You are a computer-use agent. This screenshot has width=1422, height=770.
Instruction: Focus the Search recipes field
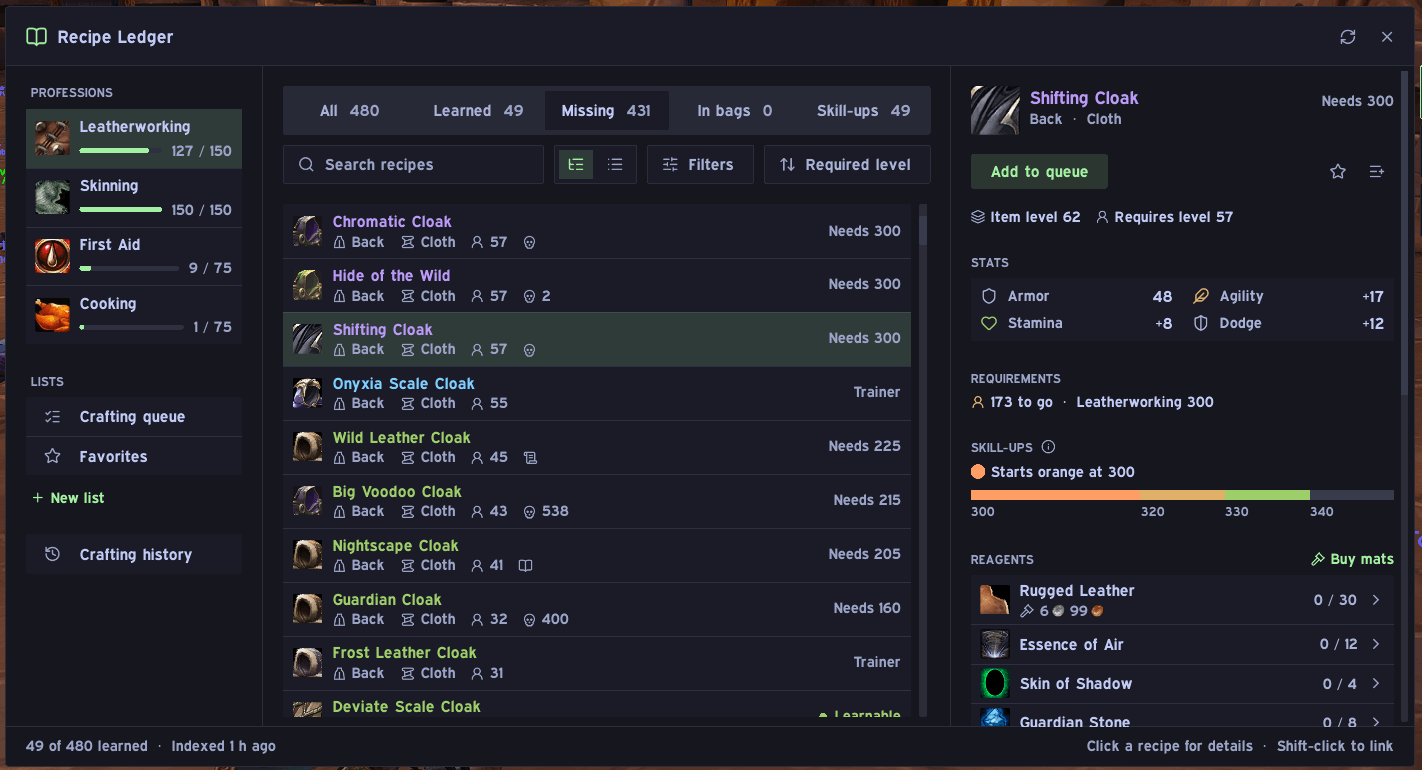[413, 165]
